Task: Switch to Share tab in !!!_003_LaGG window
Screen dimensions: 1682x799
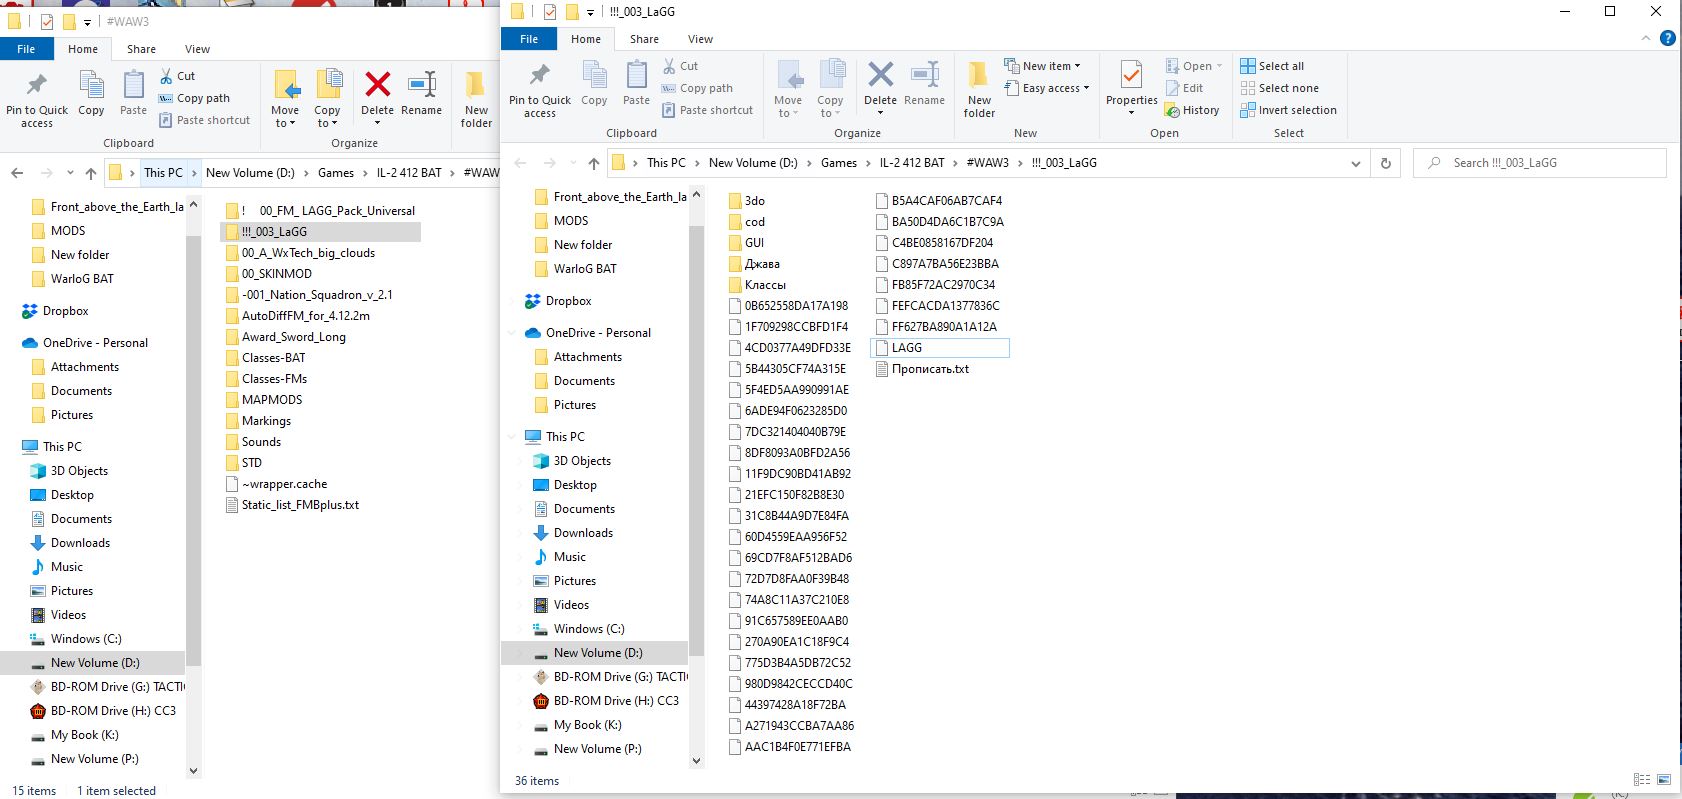Action: [x=644, y=39]
